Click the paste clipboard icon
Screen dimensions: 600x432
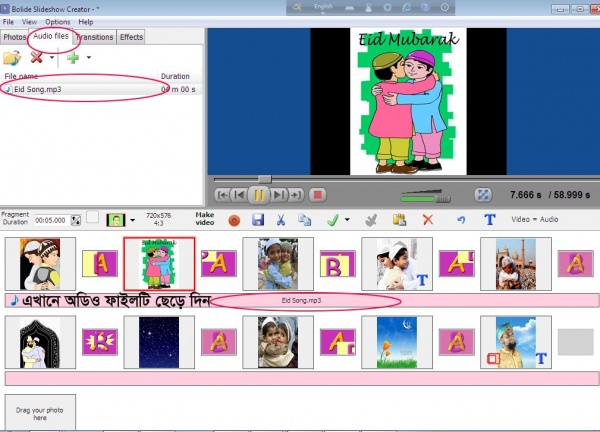click(399, 220)
